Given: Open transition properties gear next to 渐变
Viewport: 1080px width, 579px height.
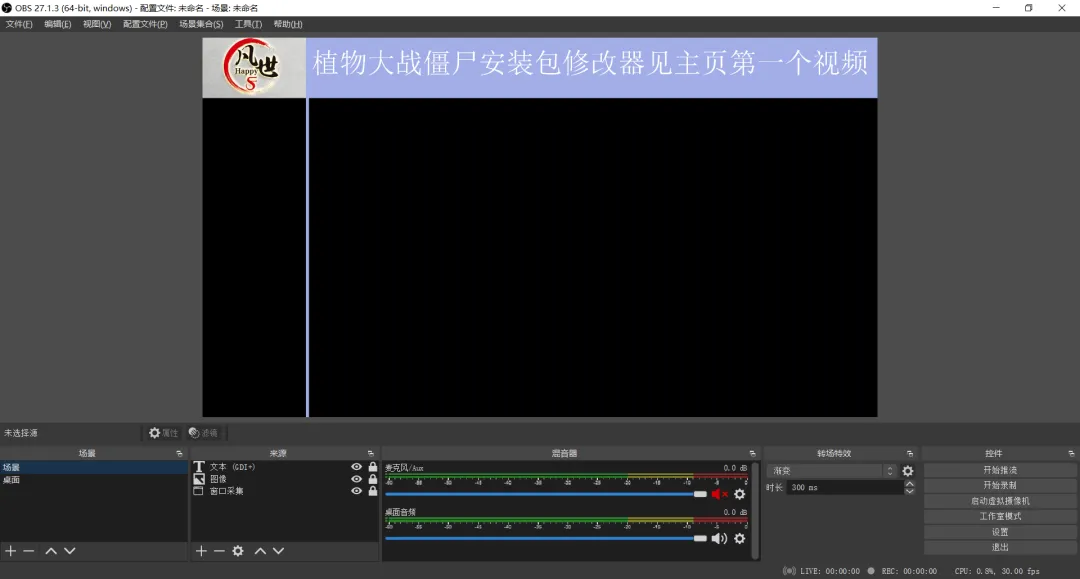Looking at the screenshot, I should tap(908, 471).
